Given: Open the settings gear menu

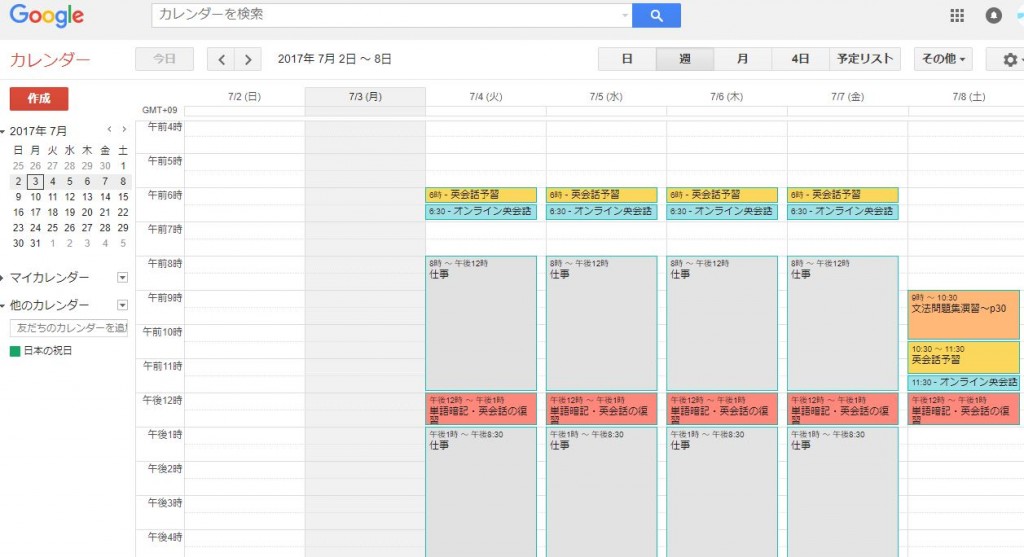Looking at the screenshot, I should coord(1010,59).
